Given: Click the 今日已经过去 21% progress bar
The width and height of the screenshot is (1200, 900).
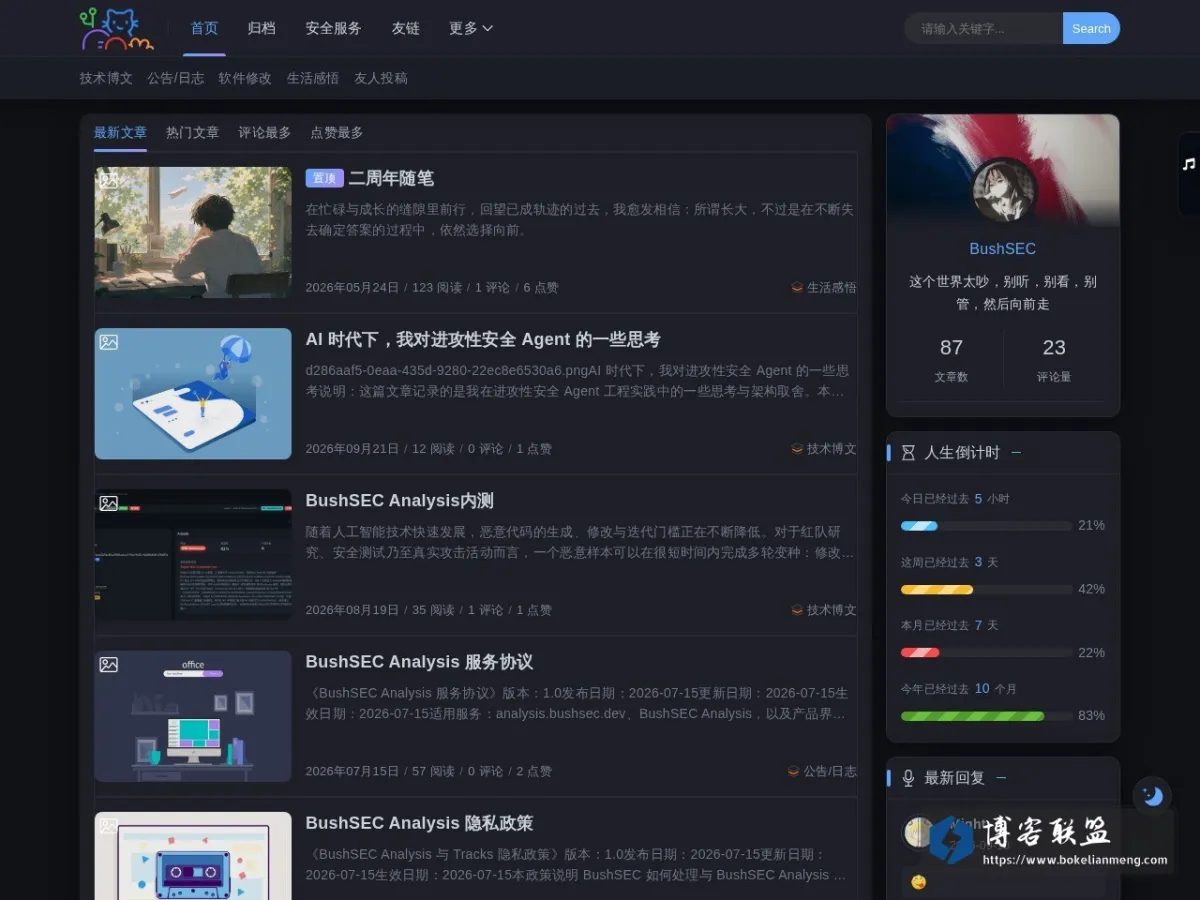Looking at the screenshot, I should click(x=986, y=526).
